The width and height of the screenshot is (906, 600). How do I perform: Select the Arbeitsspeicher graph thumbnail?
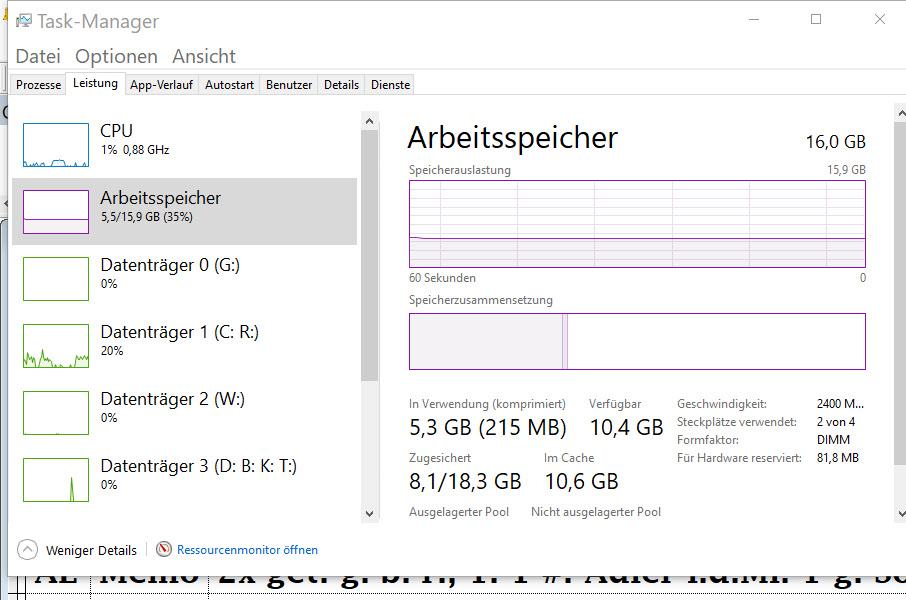point(56,212)
